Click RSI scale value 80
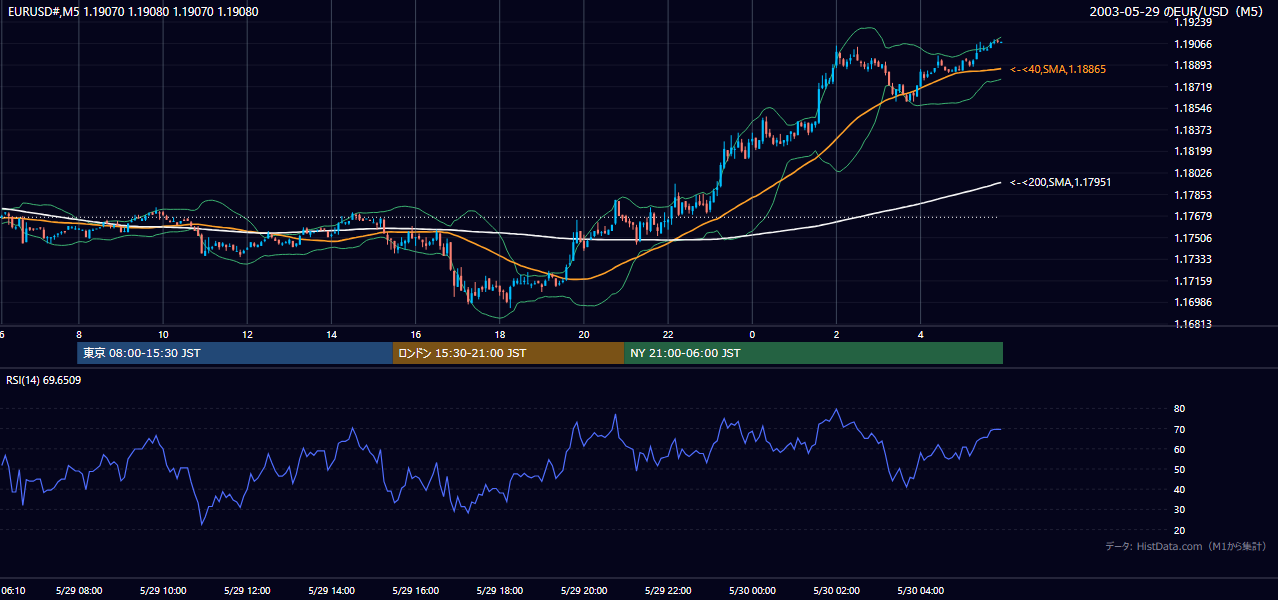The image size is (1278, 600). pyautogui.click(x=1179, y=409)
